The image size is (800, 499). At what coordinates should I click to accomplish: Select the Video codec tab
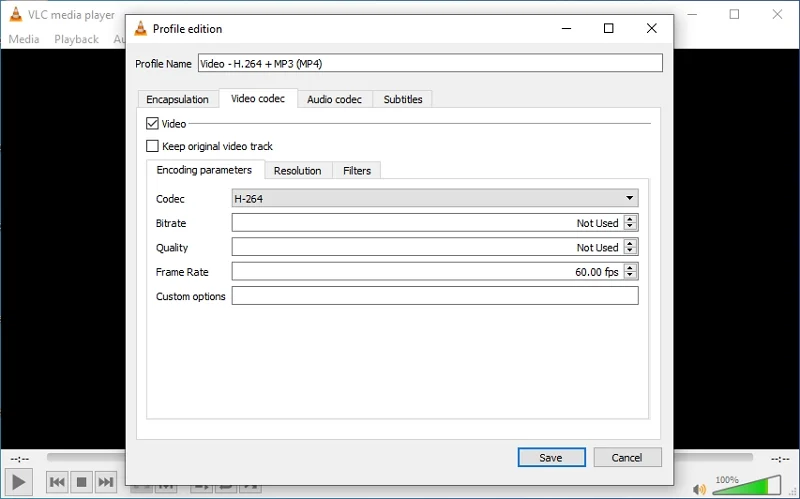coord(258,98)
